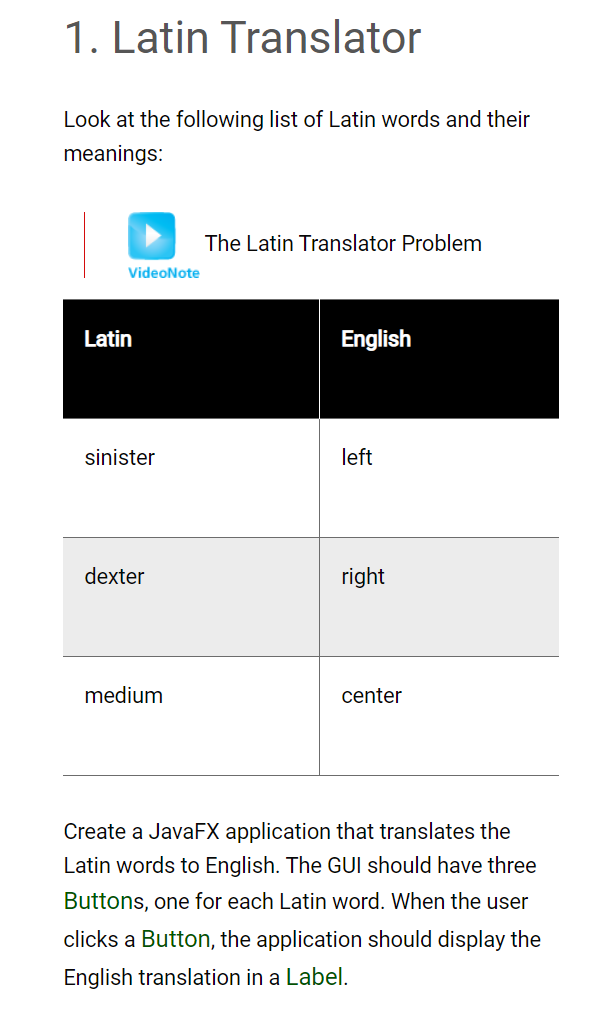
Task: Open the green Label link
Action: coord(314,977)
